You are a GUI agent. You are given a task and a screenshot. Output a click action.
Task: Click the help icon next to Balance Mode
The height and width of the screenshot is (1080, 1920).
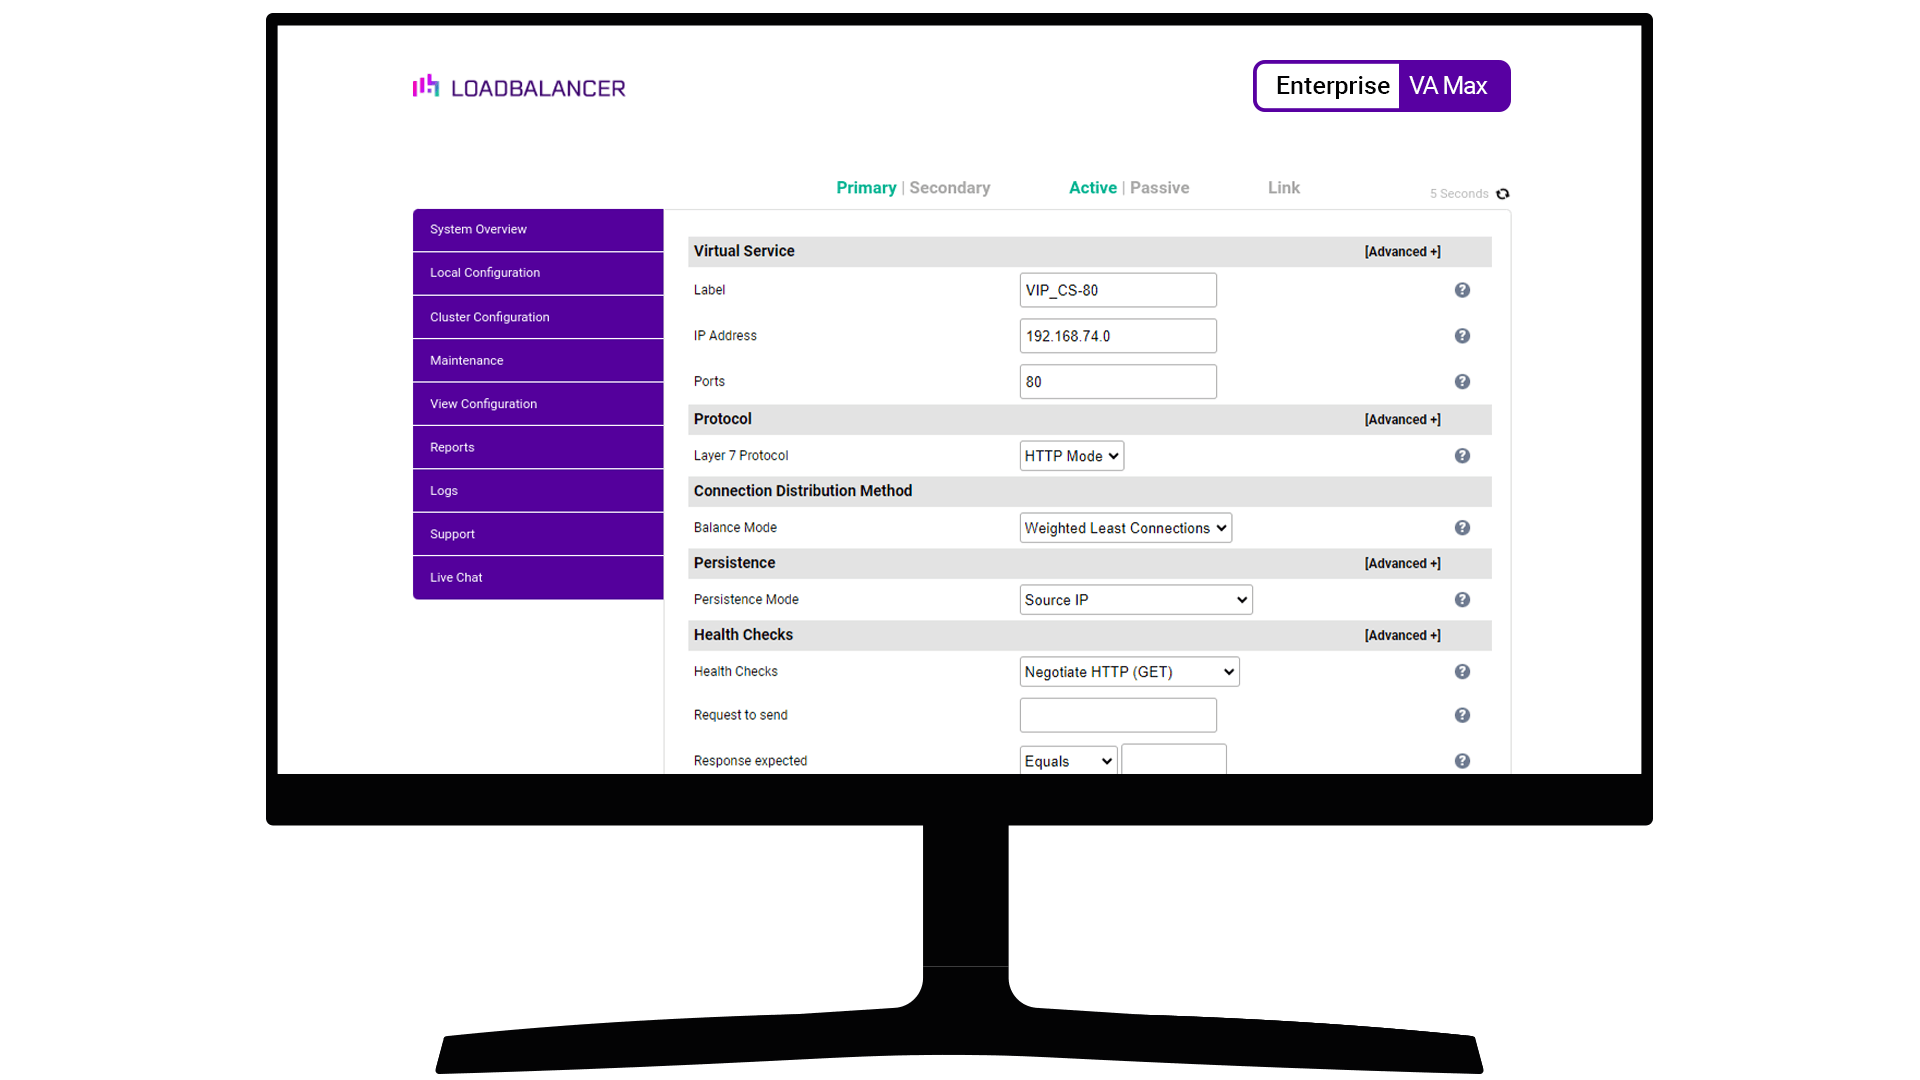pos(1462,527)
